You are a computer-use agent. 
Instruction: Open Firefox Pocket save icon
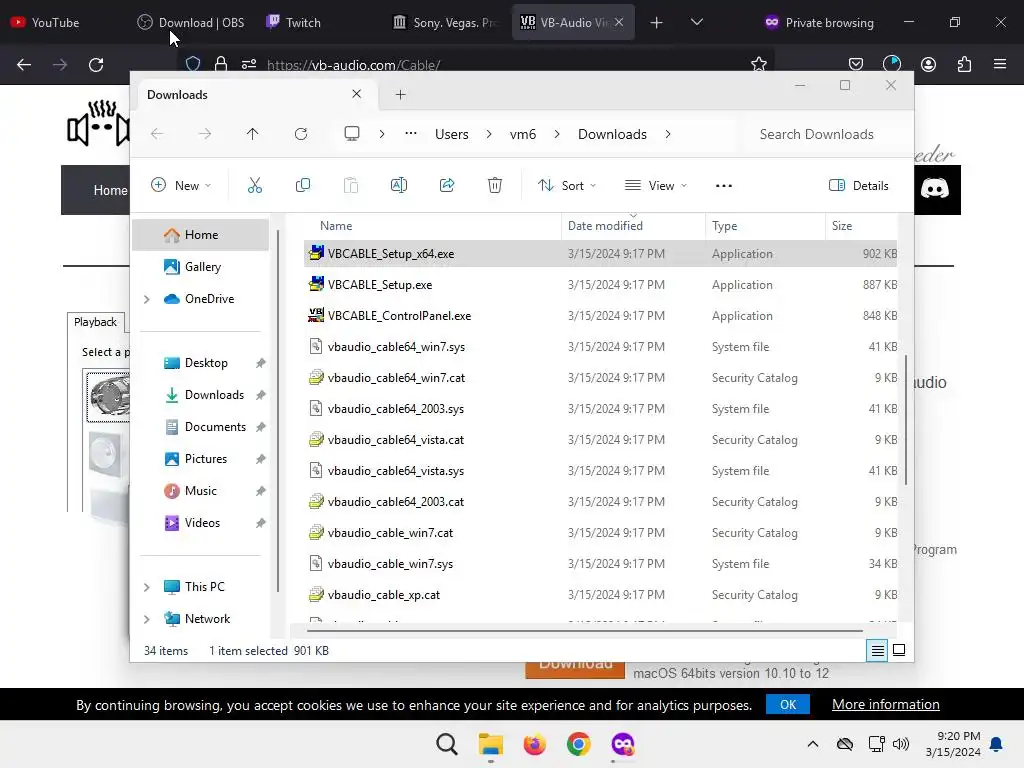[856, 64]
